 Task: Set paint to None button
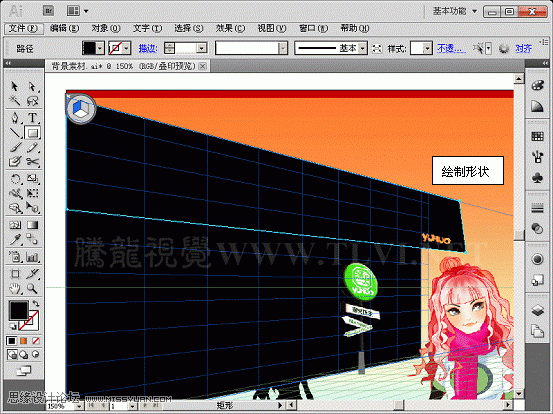coord(36,341)
